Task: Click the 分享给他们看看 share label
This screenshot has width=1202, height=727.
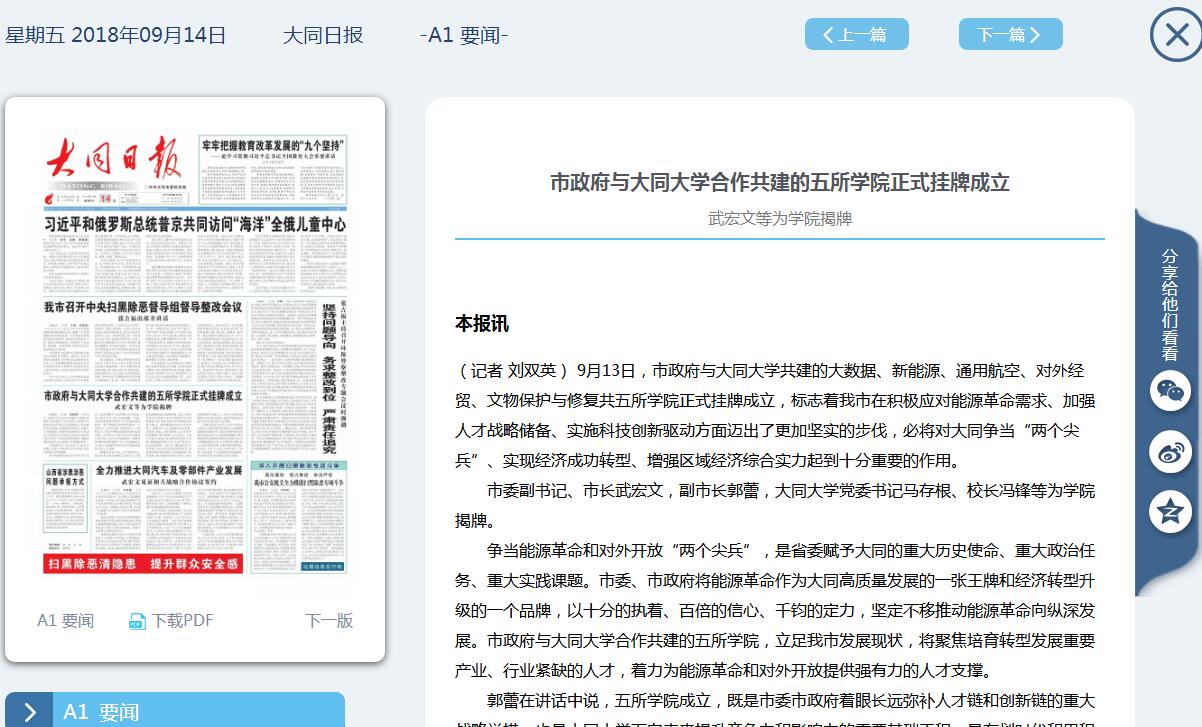Action: [x=1169, y=304]
